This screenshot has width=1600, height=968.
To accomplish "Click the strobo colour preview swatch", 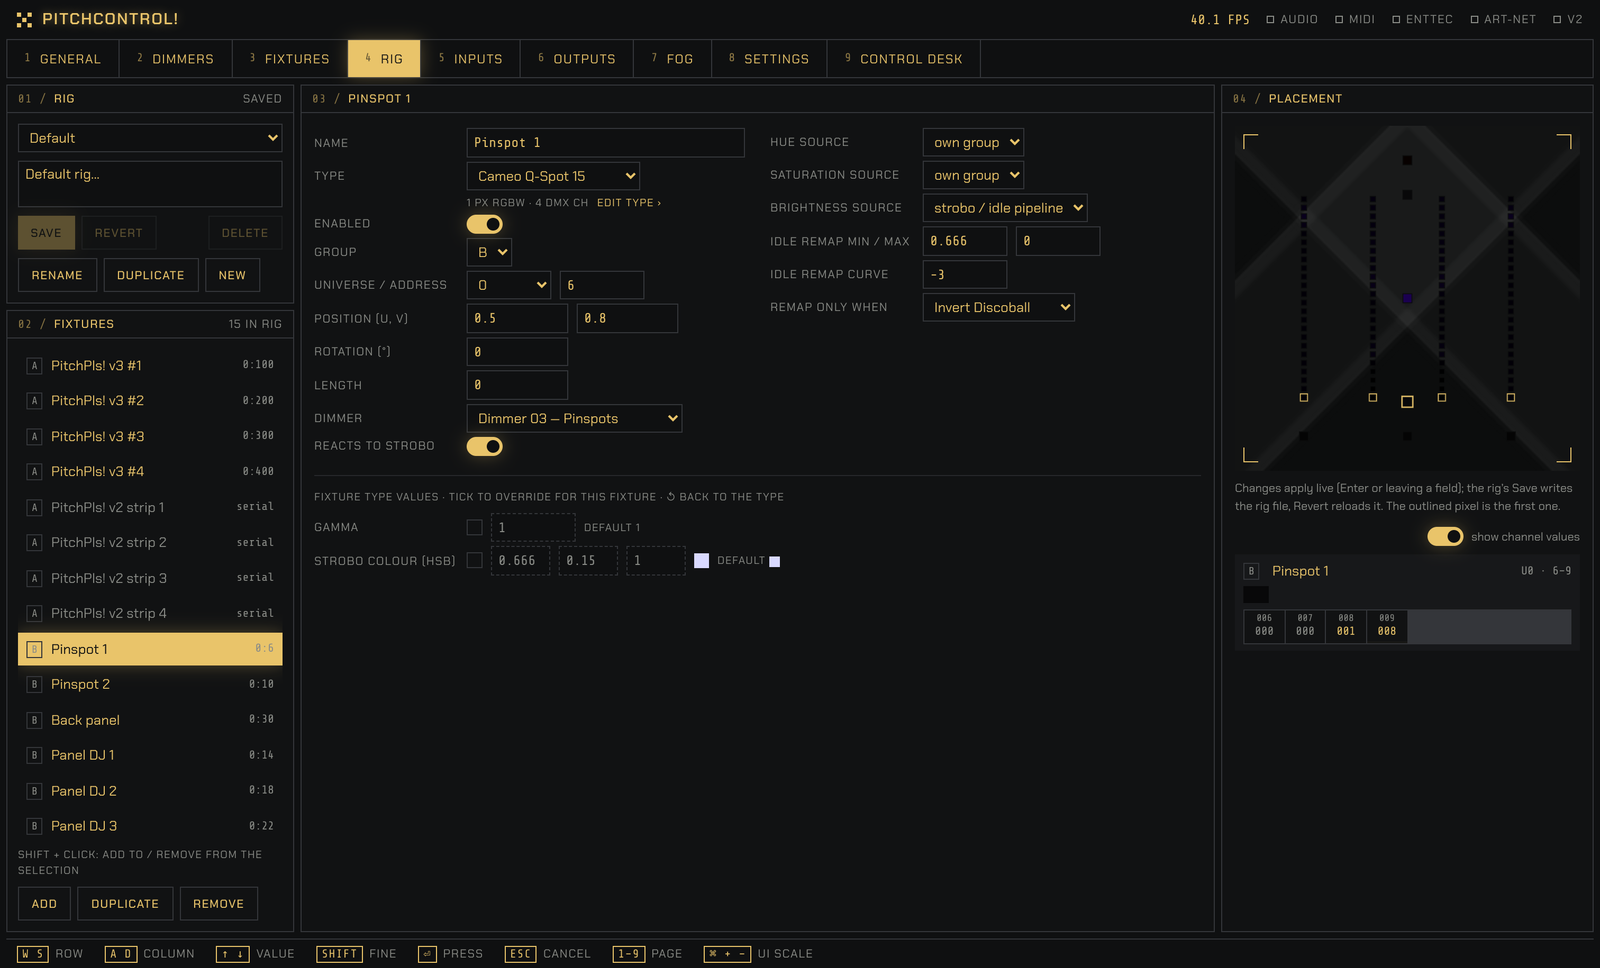I will pos(702,561).
